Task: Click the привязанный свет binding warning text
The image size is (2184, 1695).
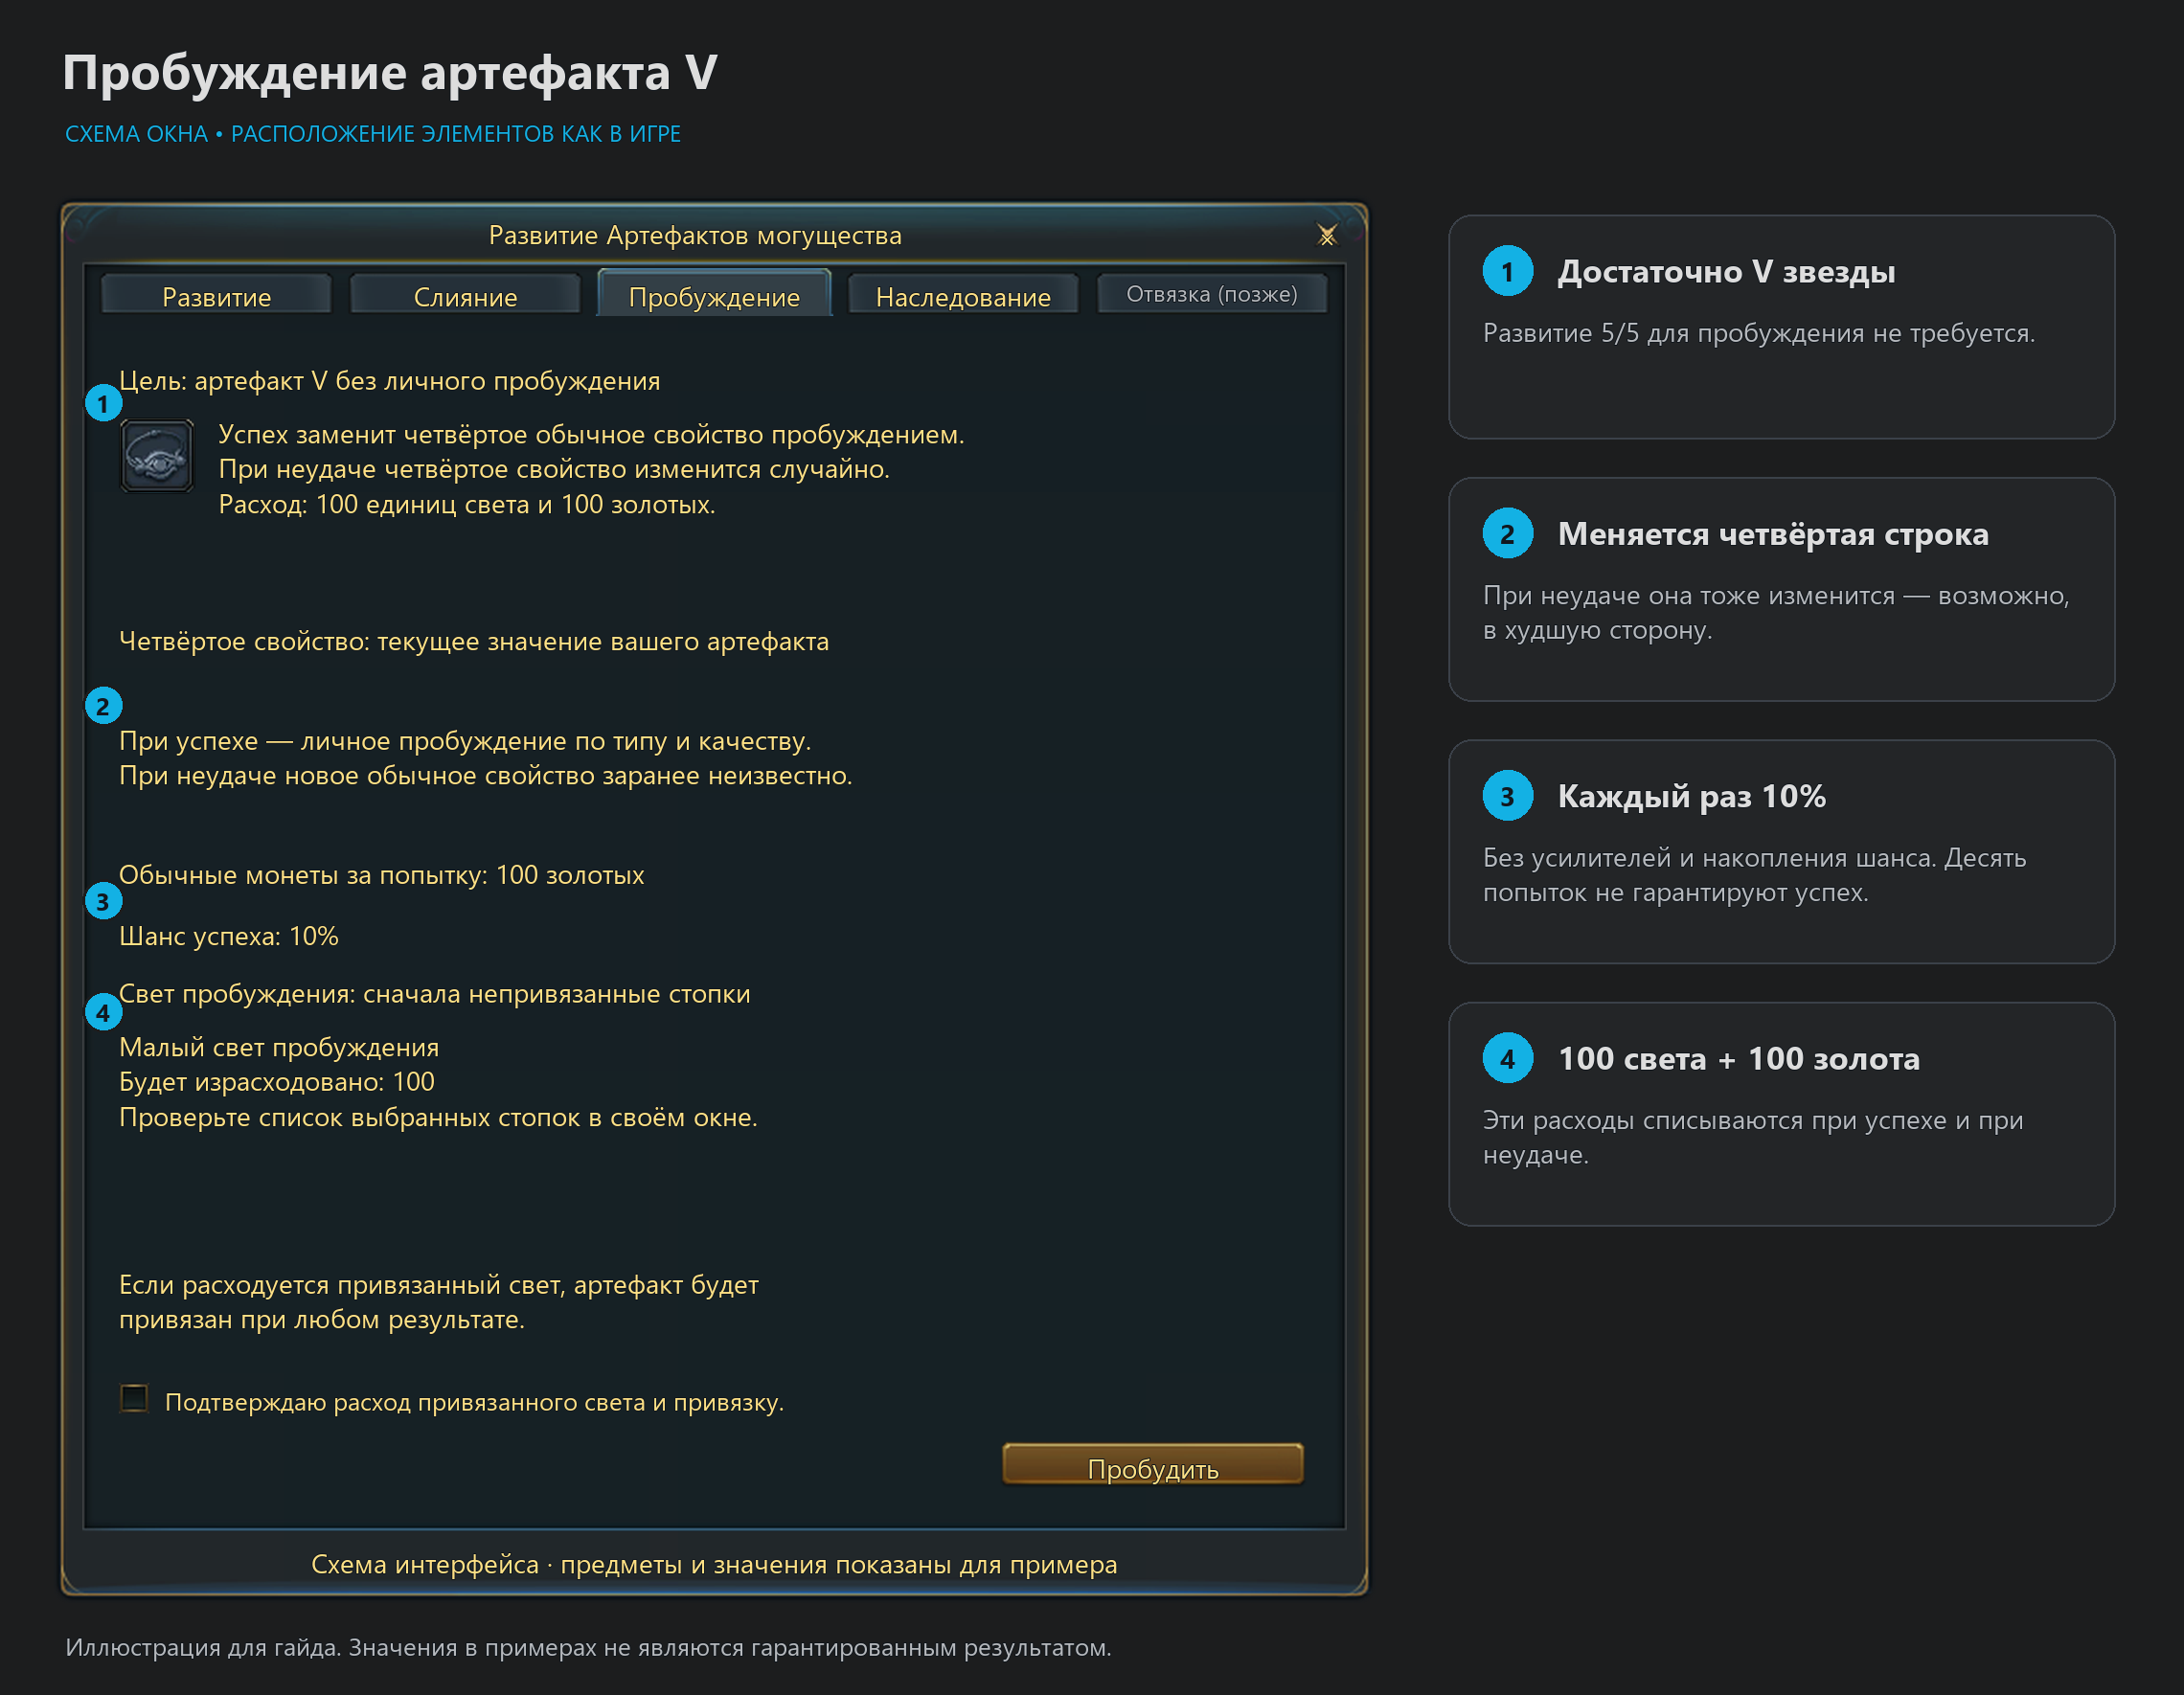Action: [439, 1302]
